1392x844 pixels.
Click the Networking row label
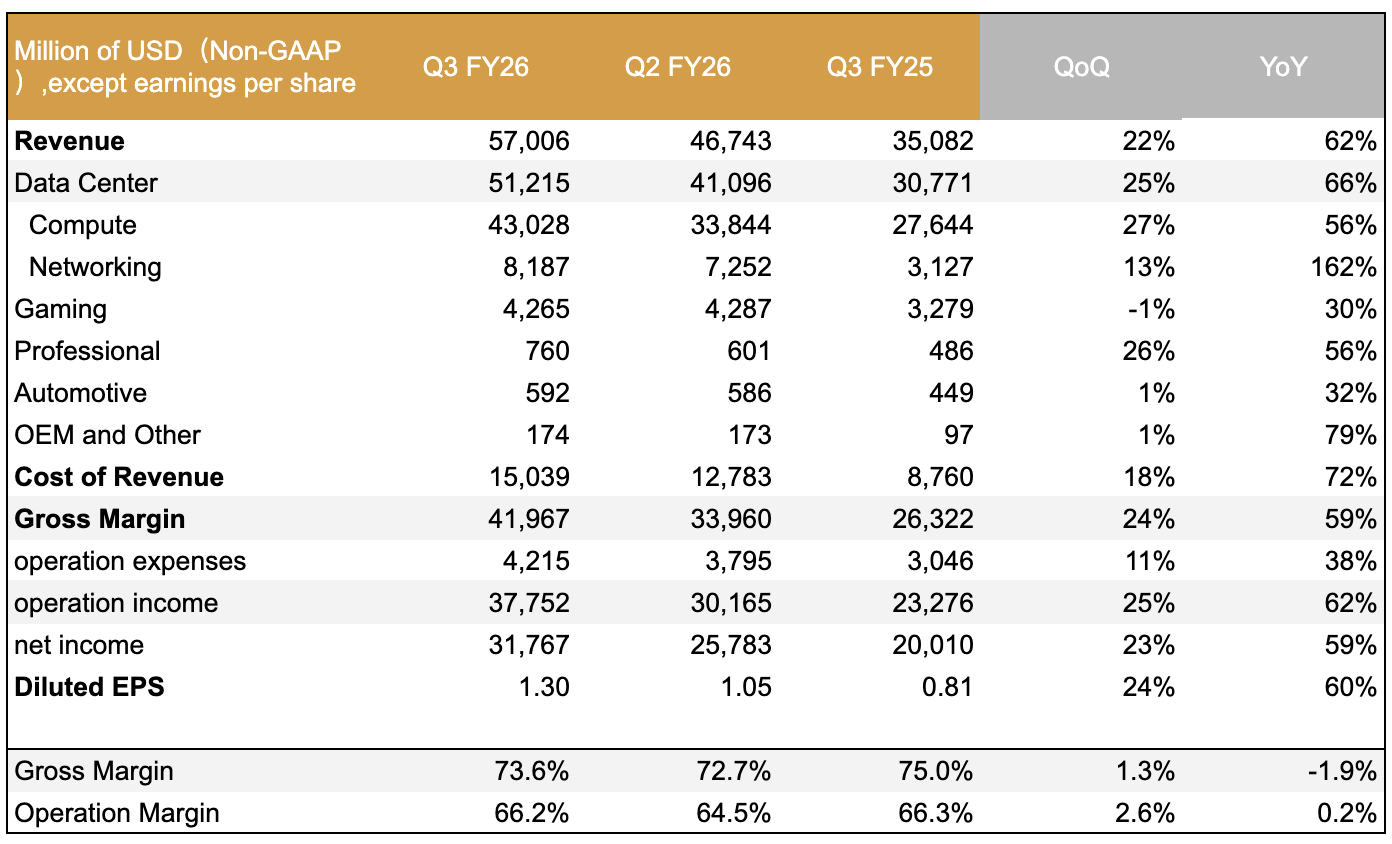point(95,267)
